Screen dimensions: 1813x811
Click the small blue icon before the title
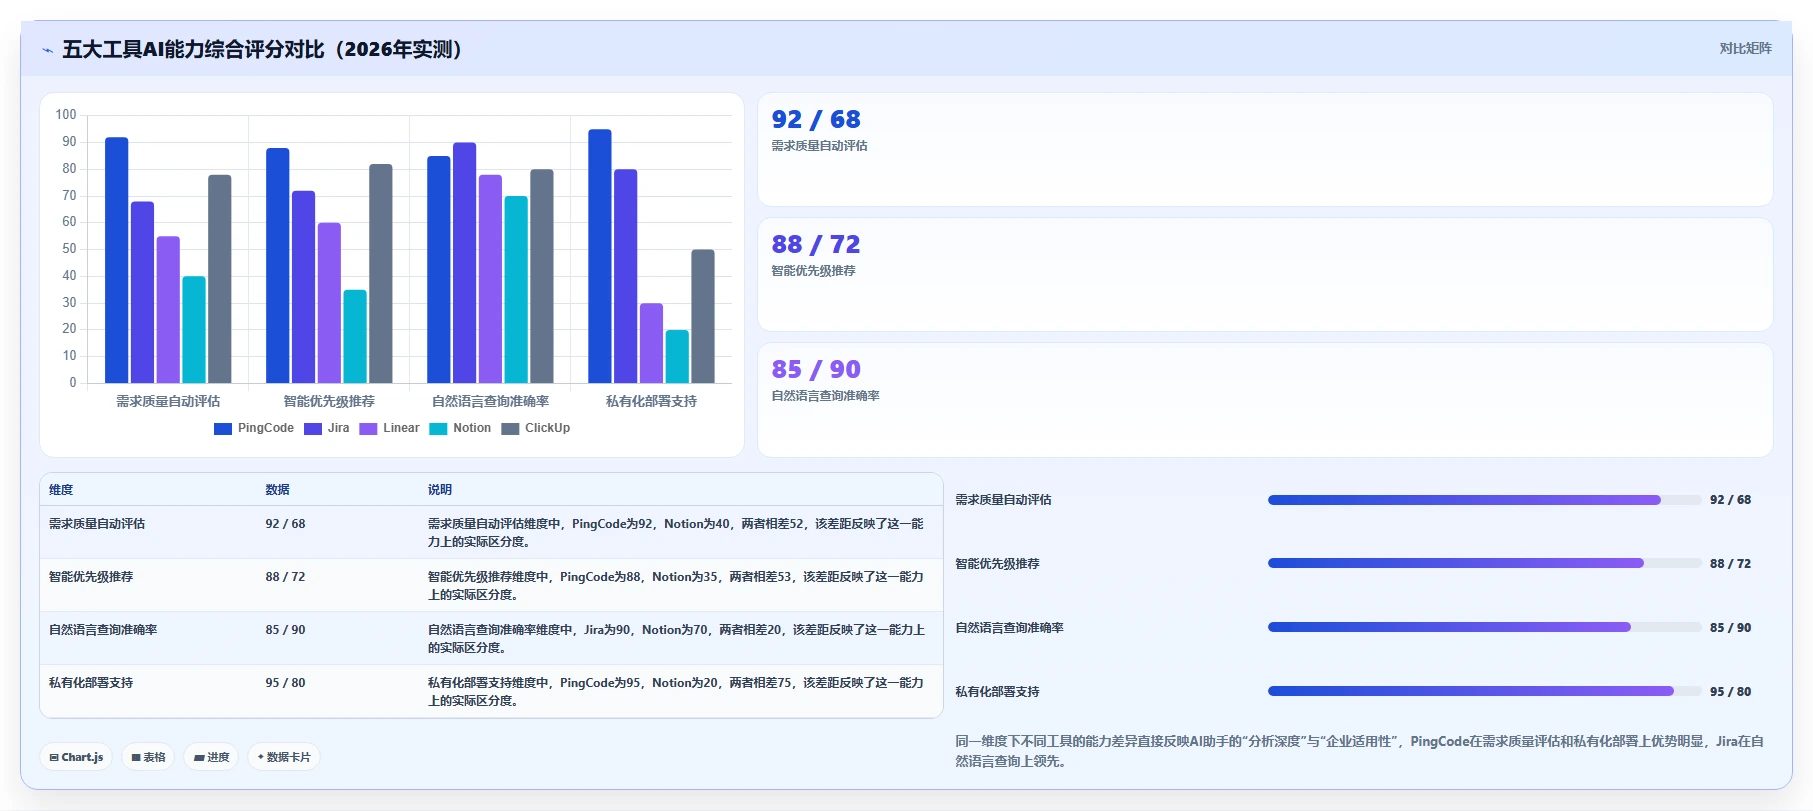click(47, 50)
